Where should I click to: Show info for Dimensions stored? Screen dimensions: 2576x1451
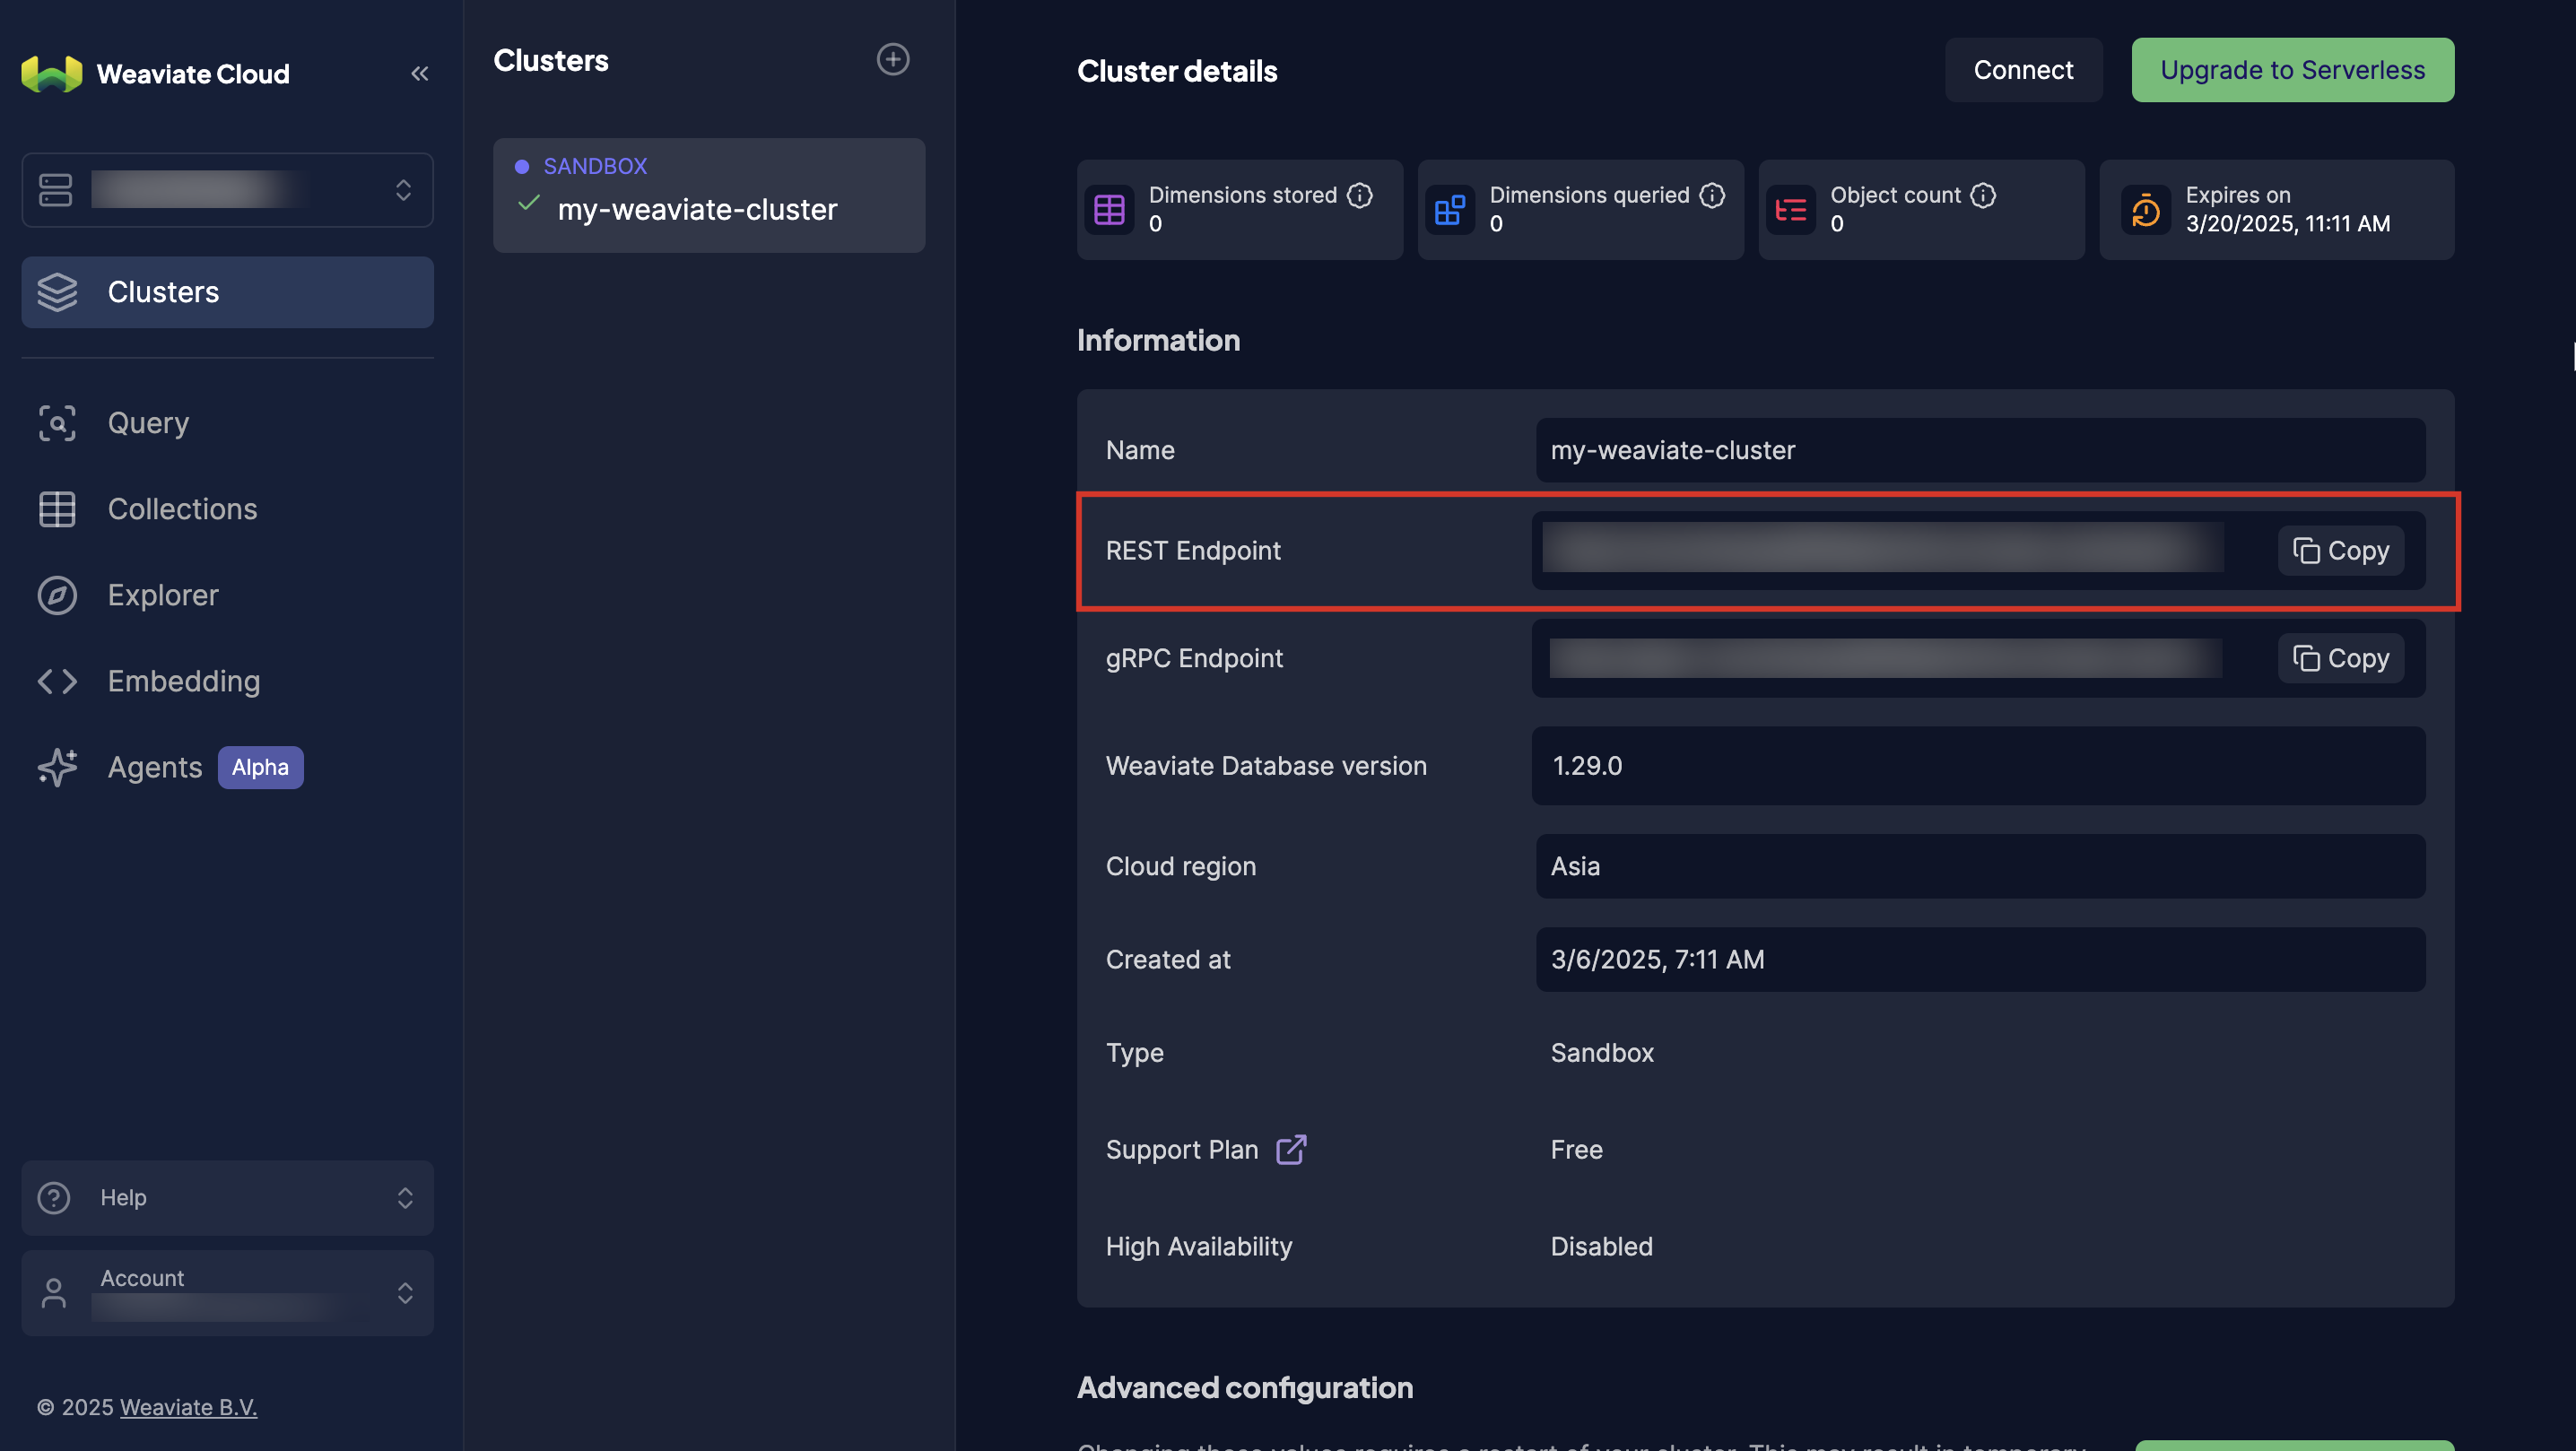[1359, 195]
